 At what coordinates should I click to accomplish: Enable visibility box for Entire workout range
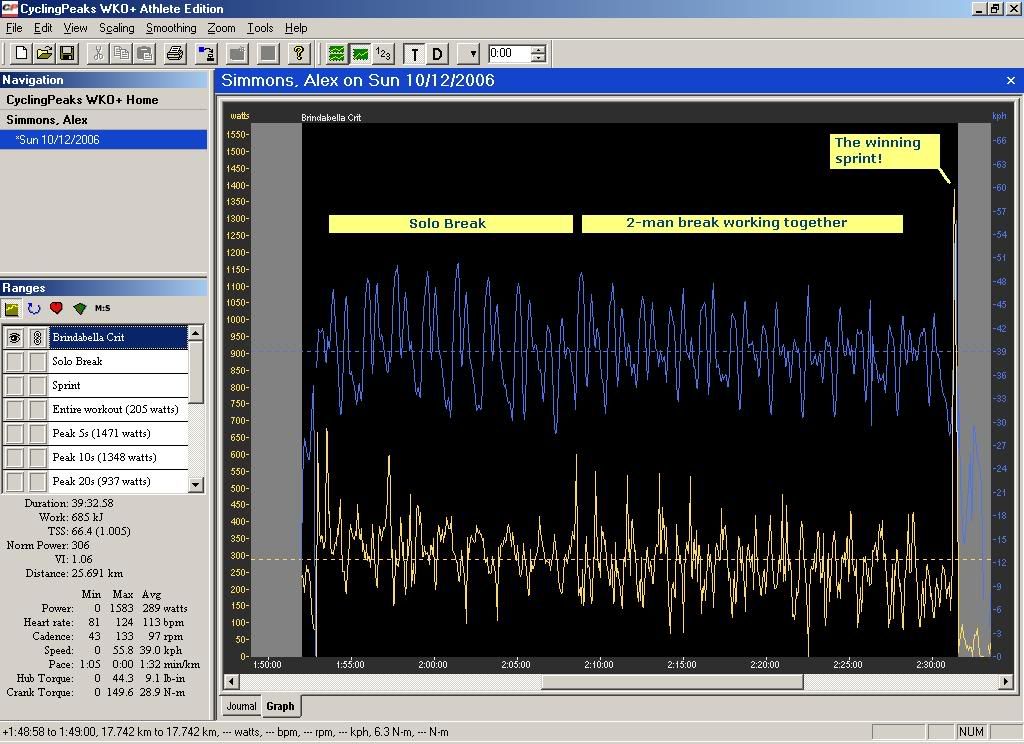coord(15,410)
